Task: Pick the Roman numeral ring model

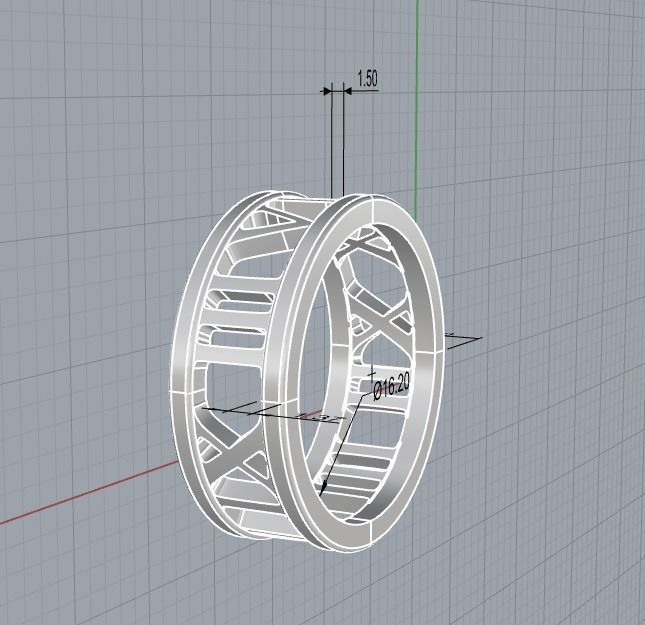Action: click(x=307, y=372)
